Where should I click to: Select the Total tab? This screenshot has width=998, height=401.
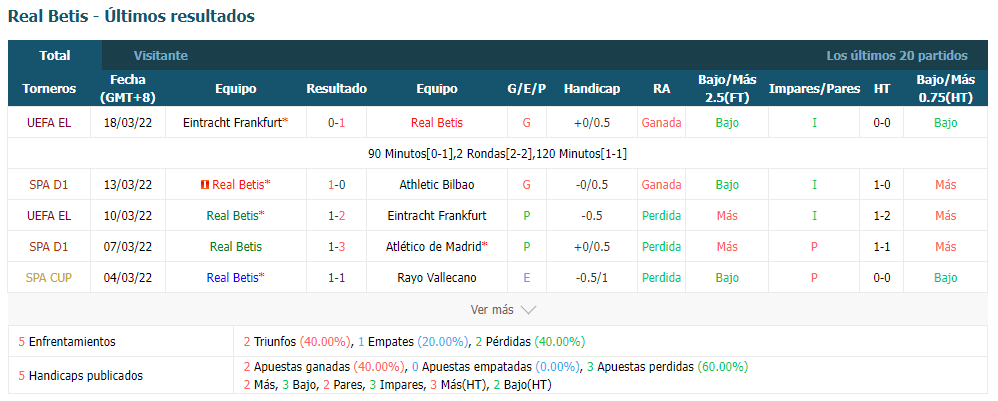(55, 55)
